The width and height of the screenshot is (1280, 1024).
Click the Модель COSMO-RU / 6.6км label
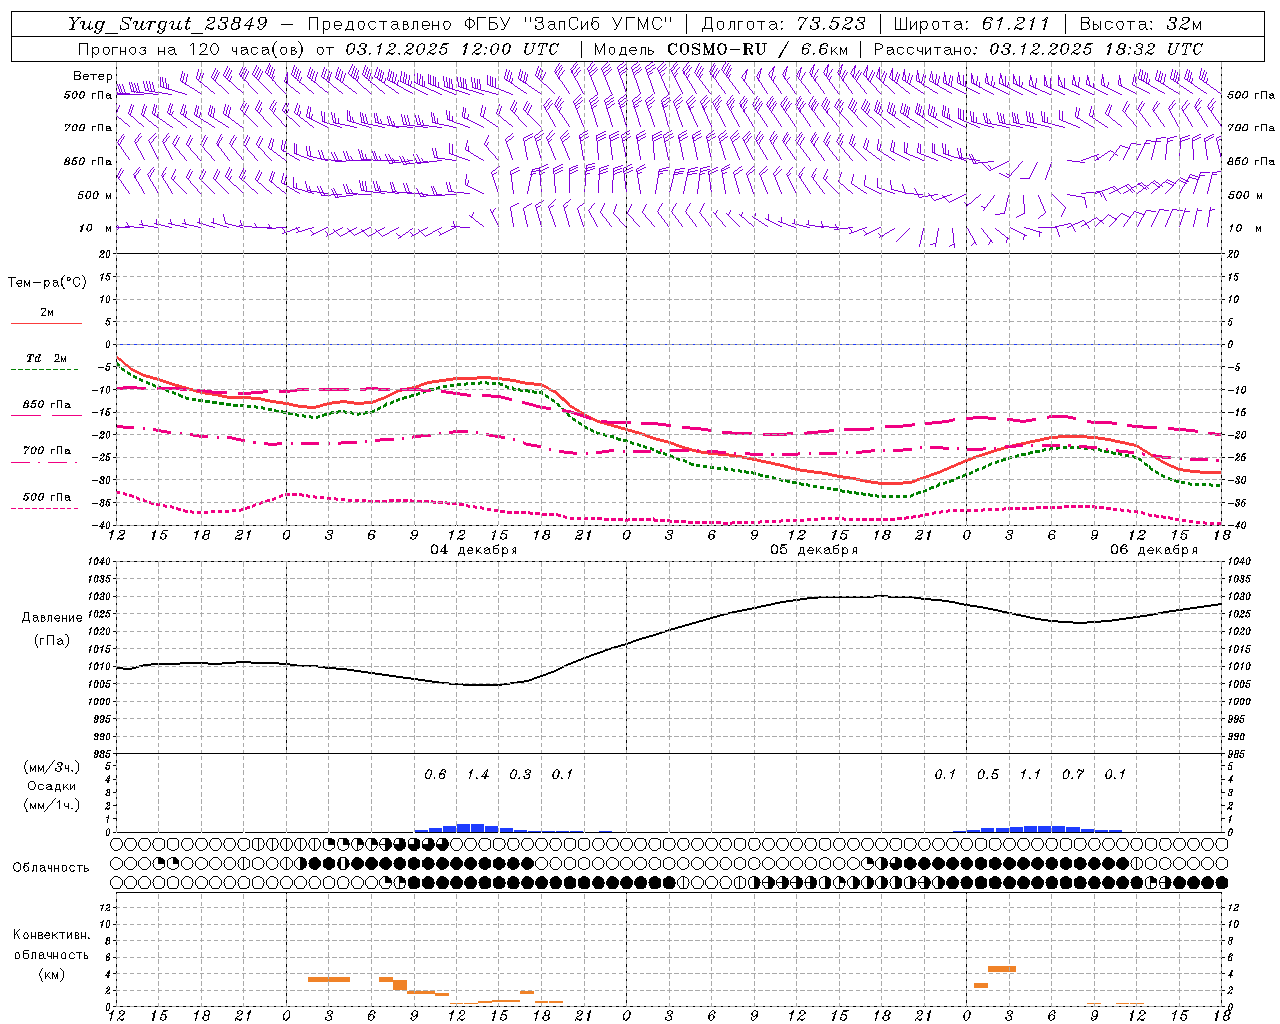[721, 49]
